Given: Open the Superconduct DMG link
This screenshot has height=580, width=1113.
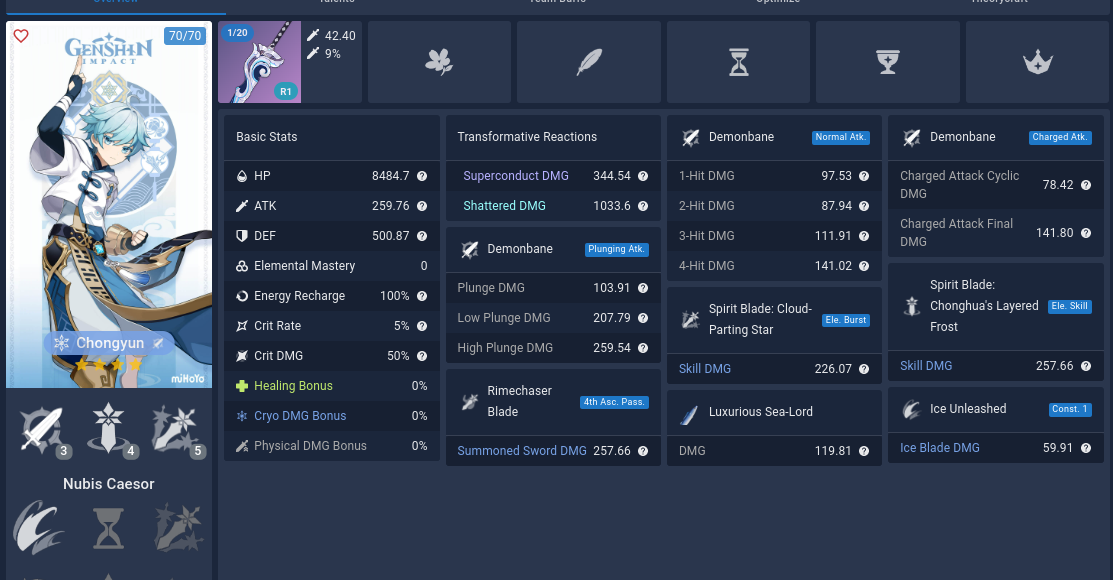Looking at the screenshot, I should click(515, 175).
